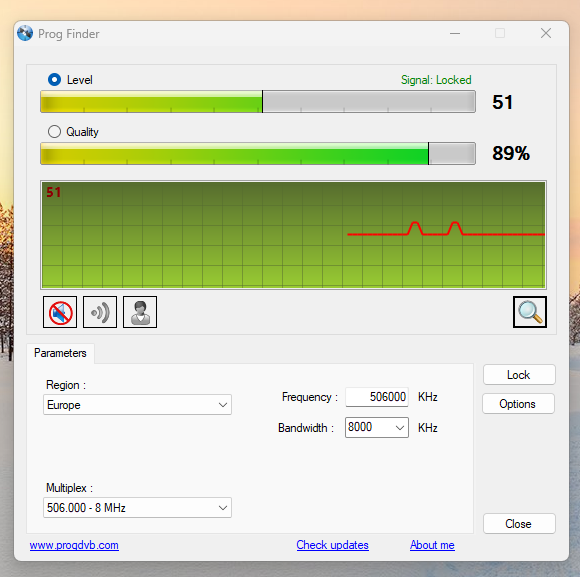The image size is (580, 577).
Task: Click the About me link
Action: pyautogui.click(x=432, y=545)
